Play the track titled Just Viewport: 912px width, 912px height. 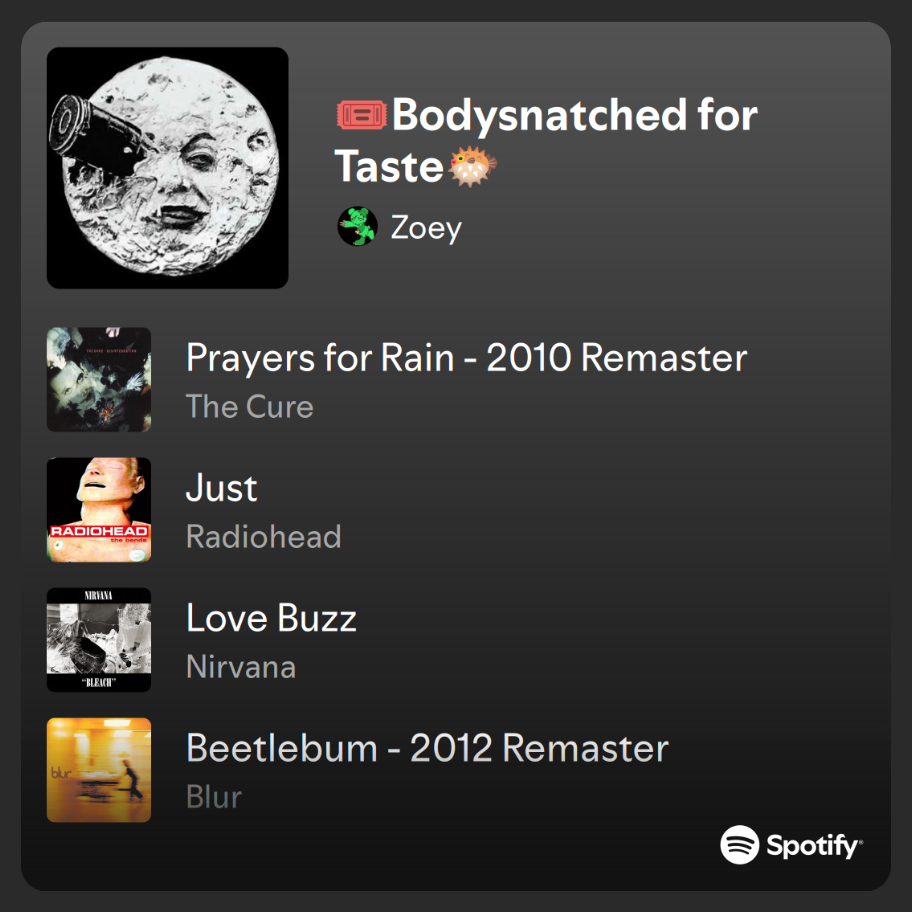point(222,488)
